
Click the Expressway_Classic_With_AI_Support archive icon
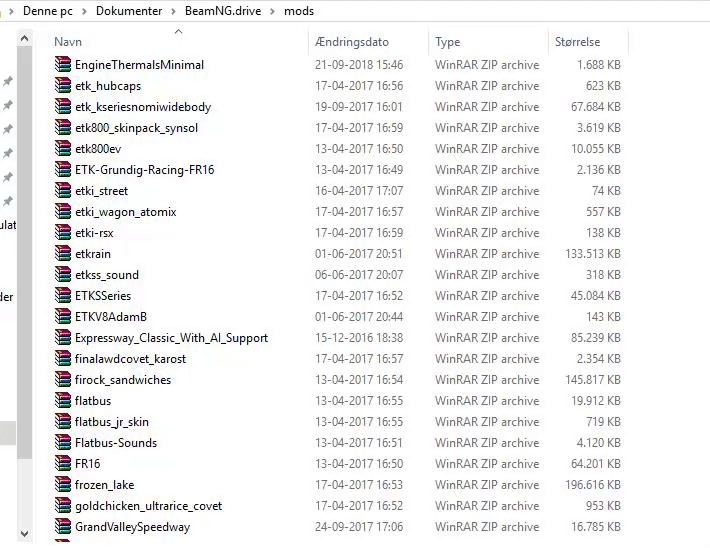tap(63, 337)
